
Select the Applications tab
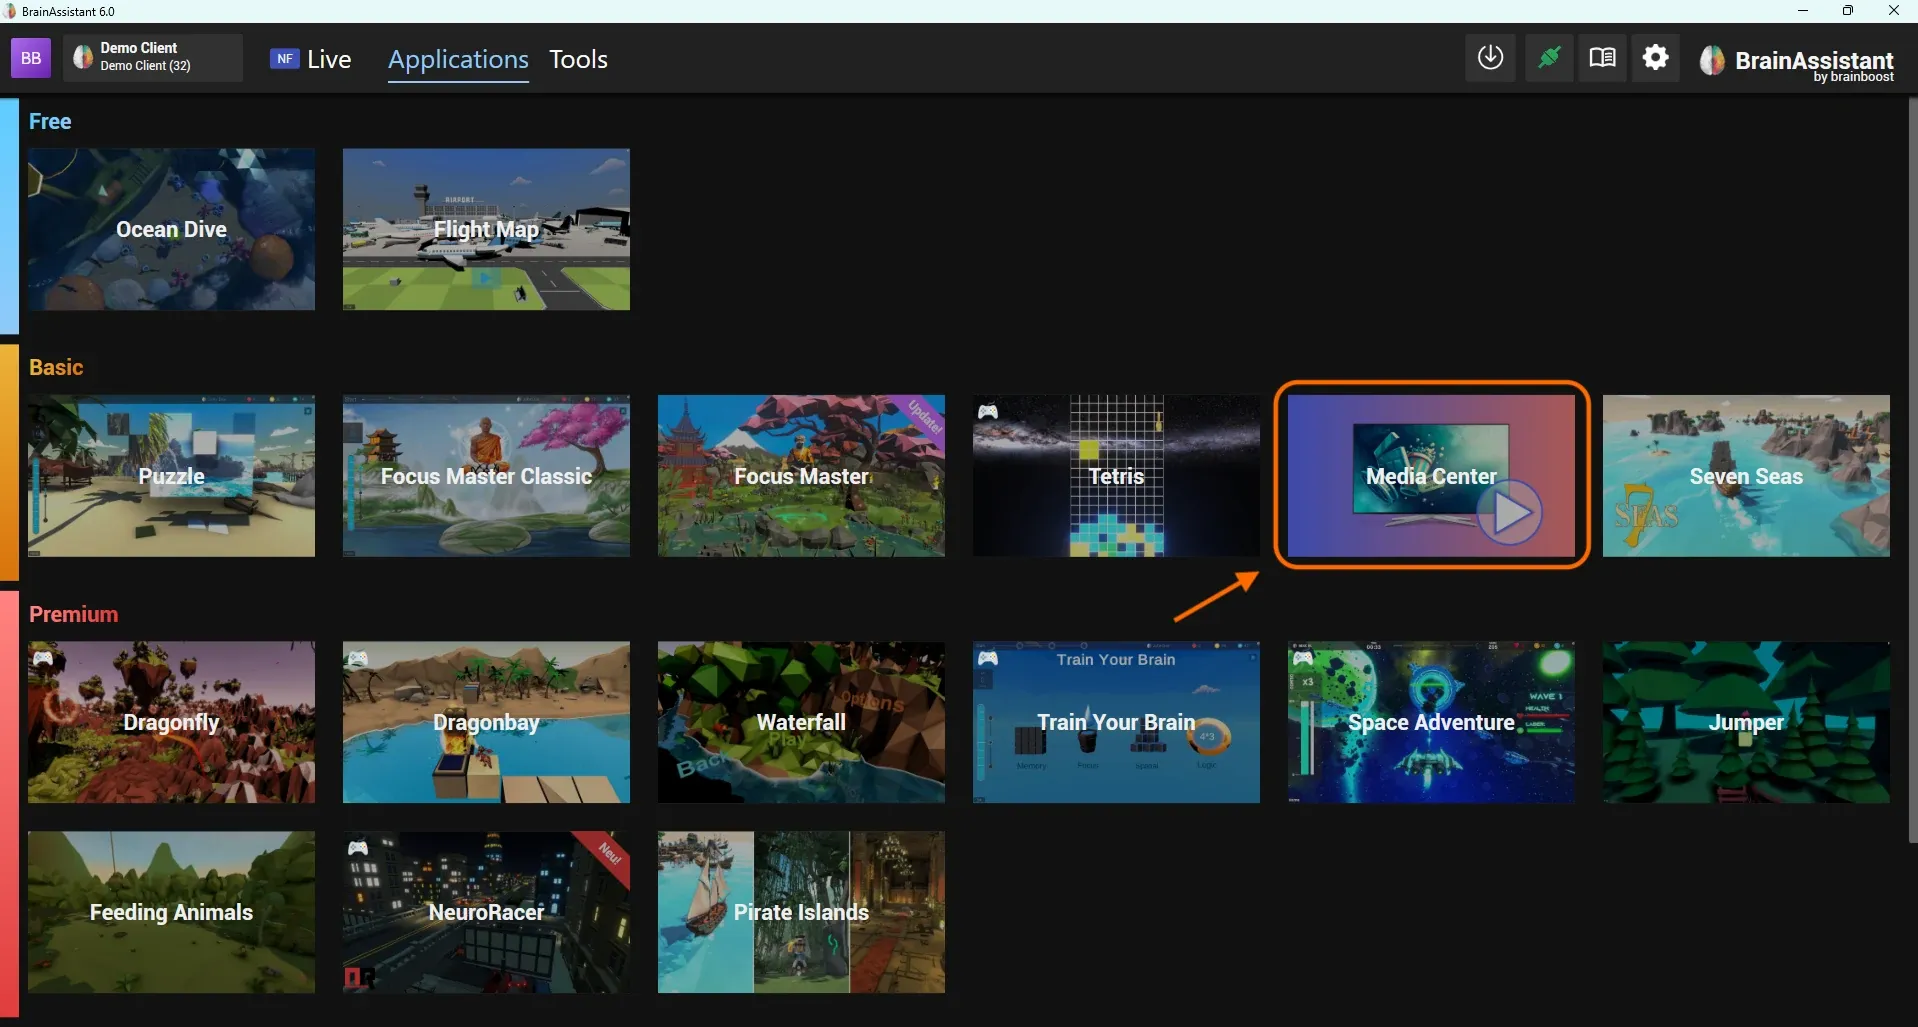click(458, 60)
